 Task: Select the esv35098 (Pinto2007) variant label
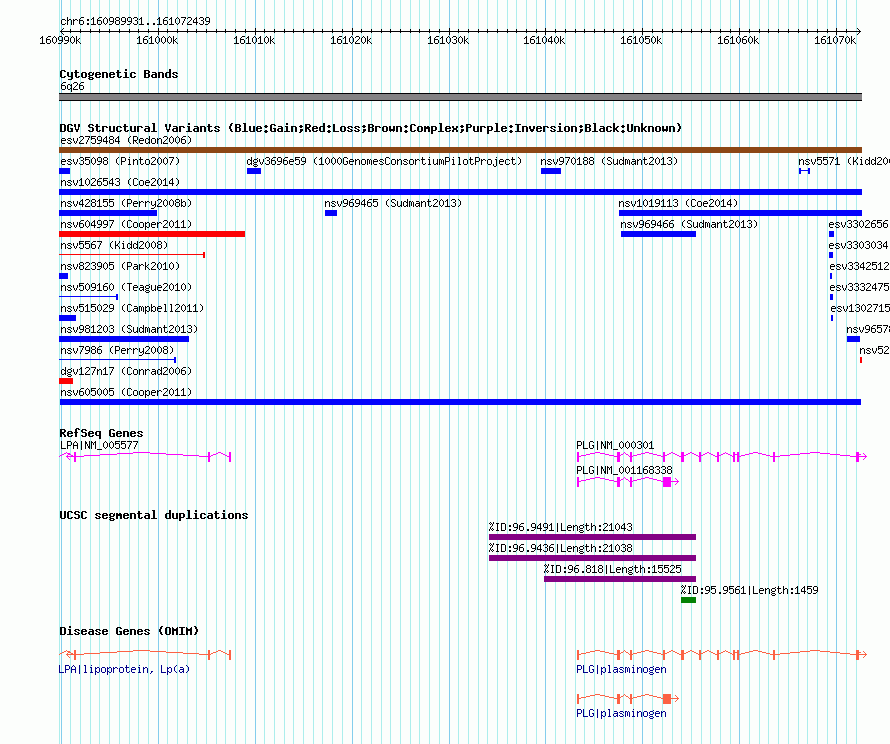tap(120, 161)
